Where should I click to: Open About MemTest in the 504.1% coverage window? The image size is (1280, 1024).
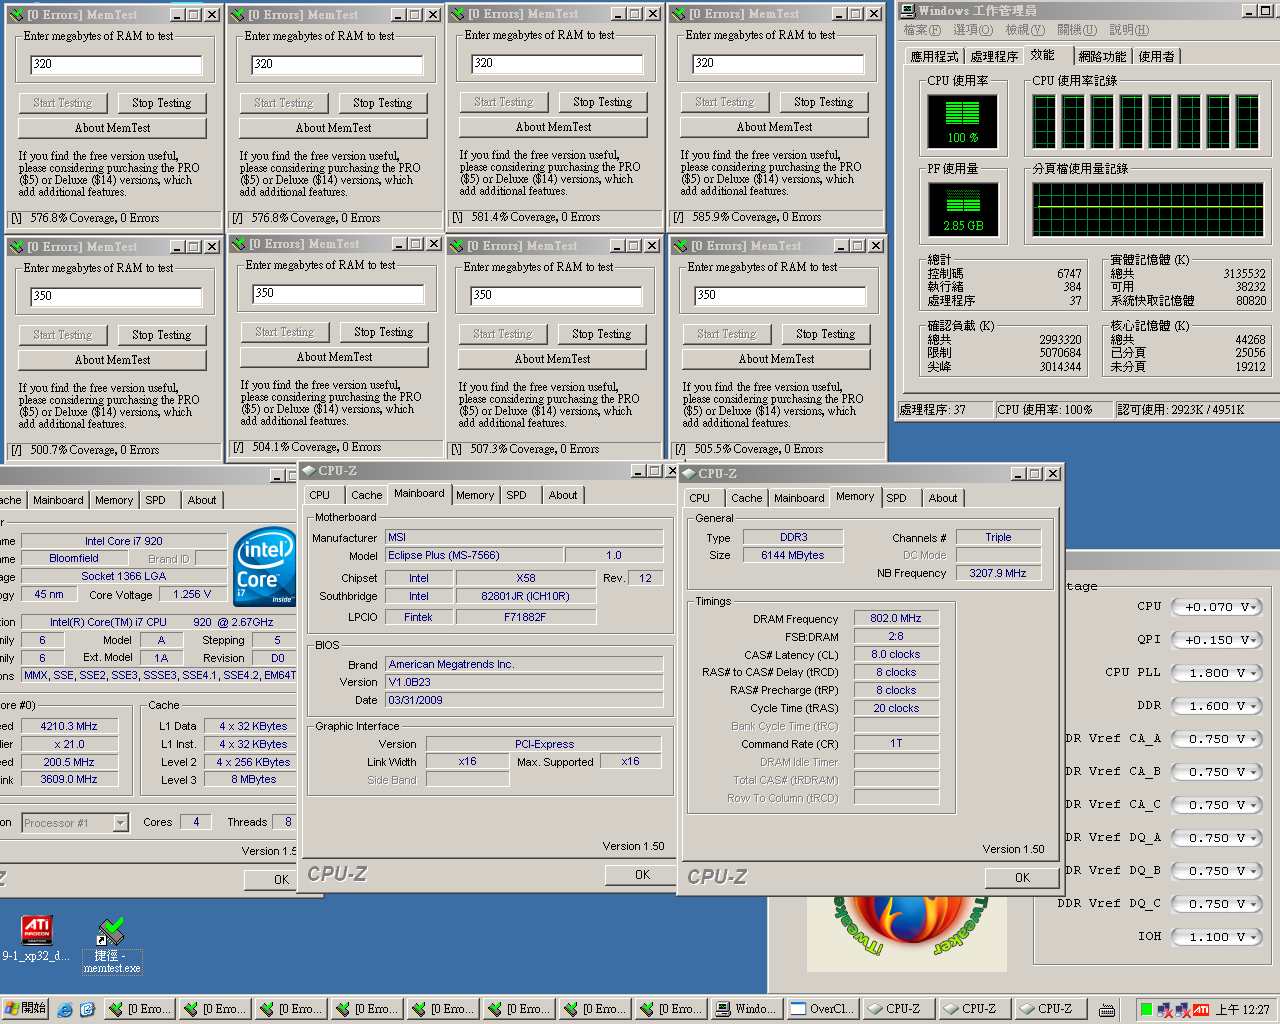click(x=334, y=357)
